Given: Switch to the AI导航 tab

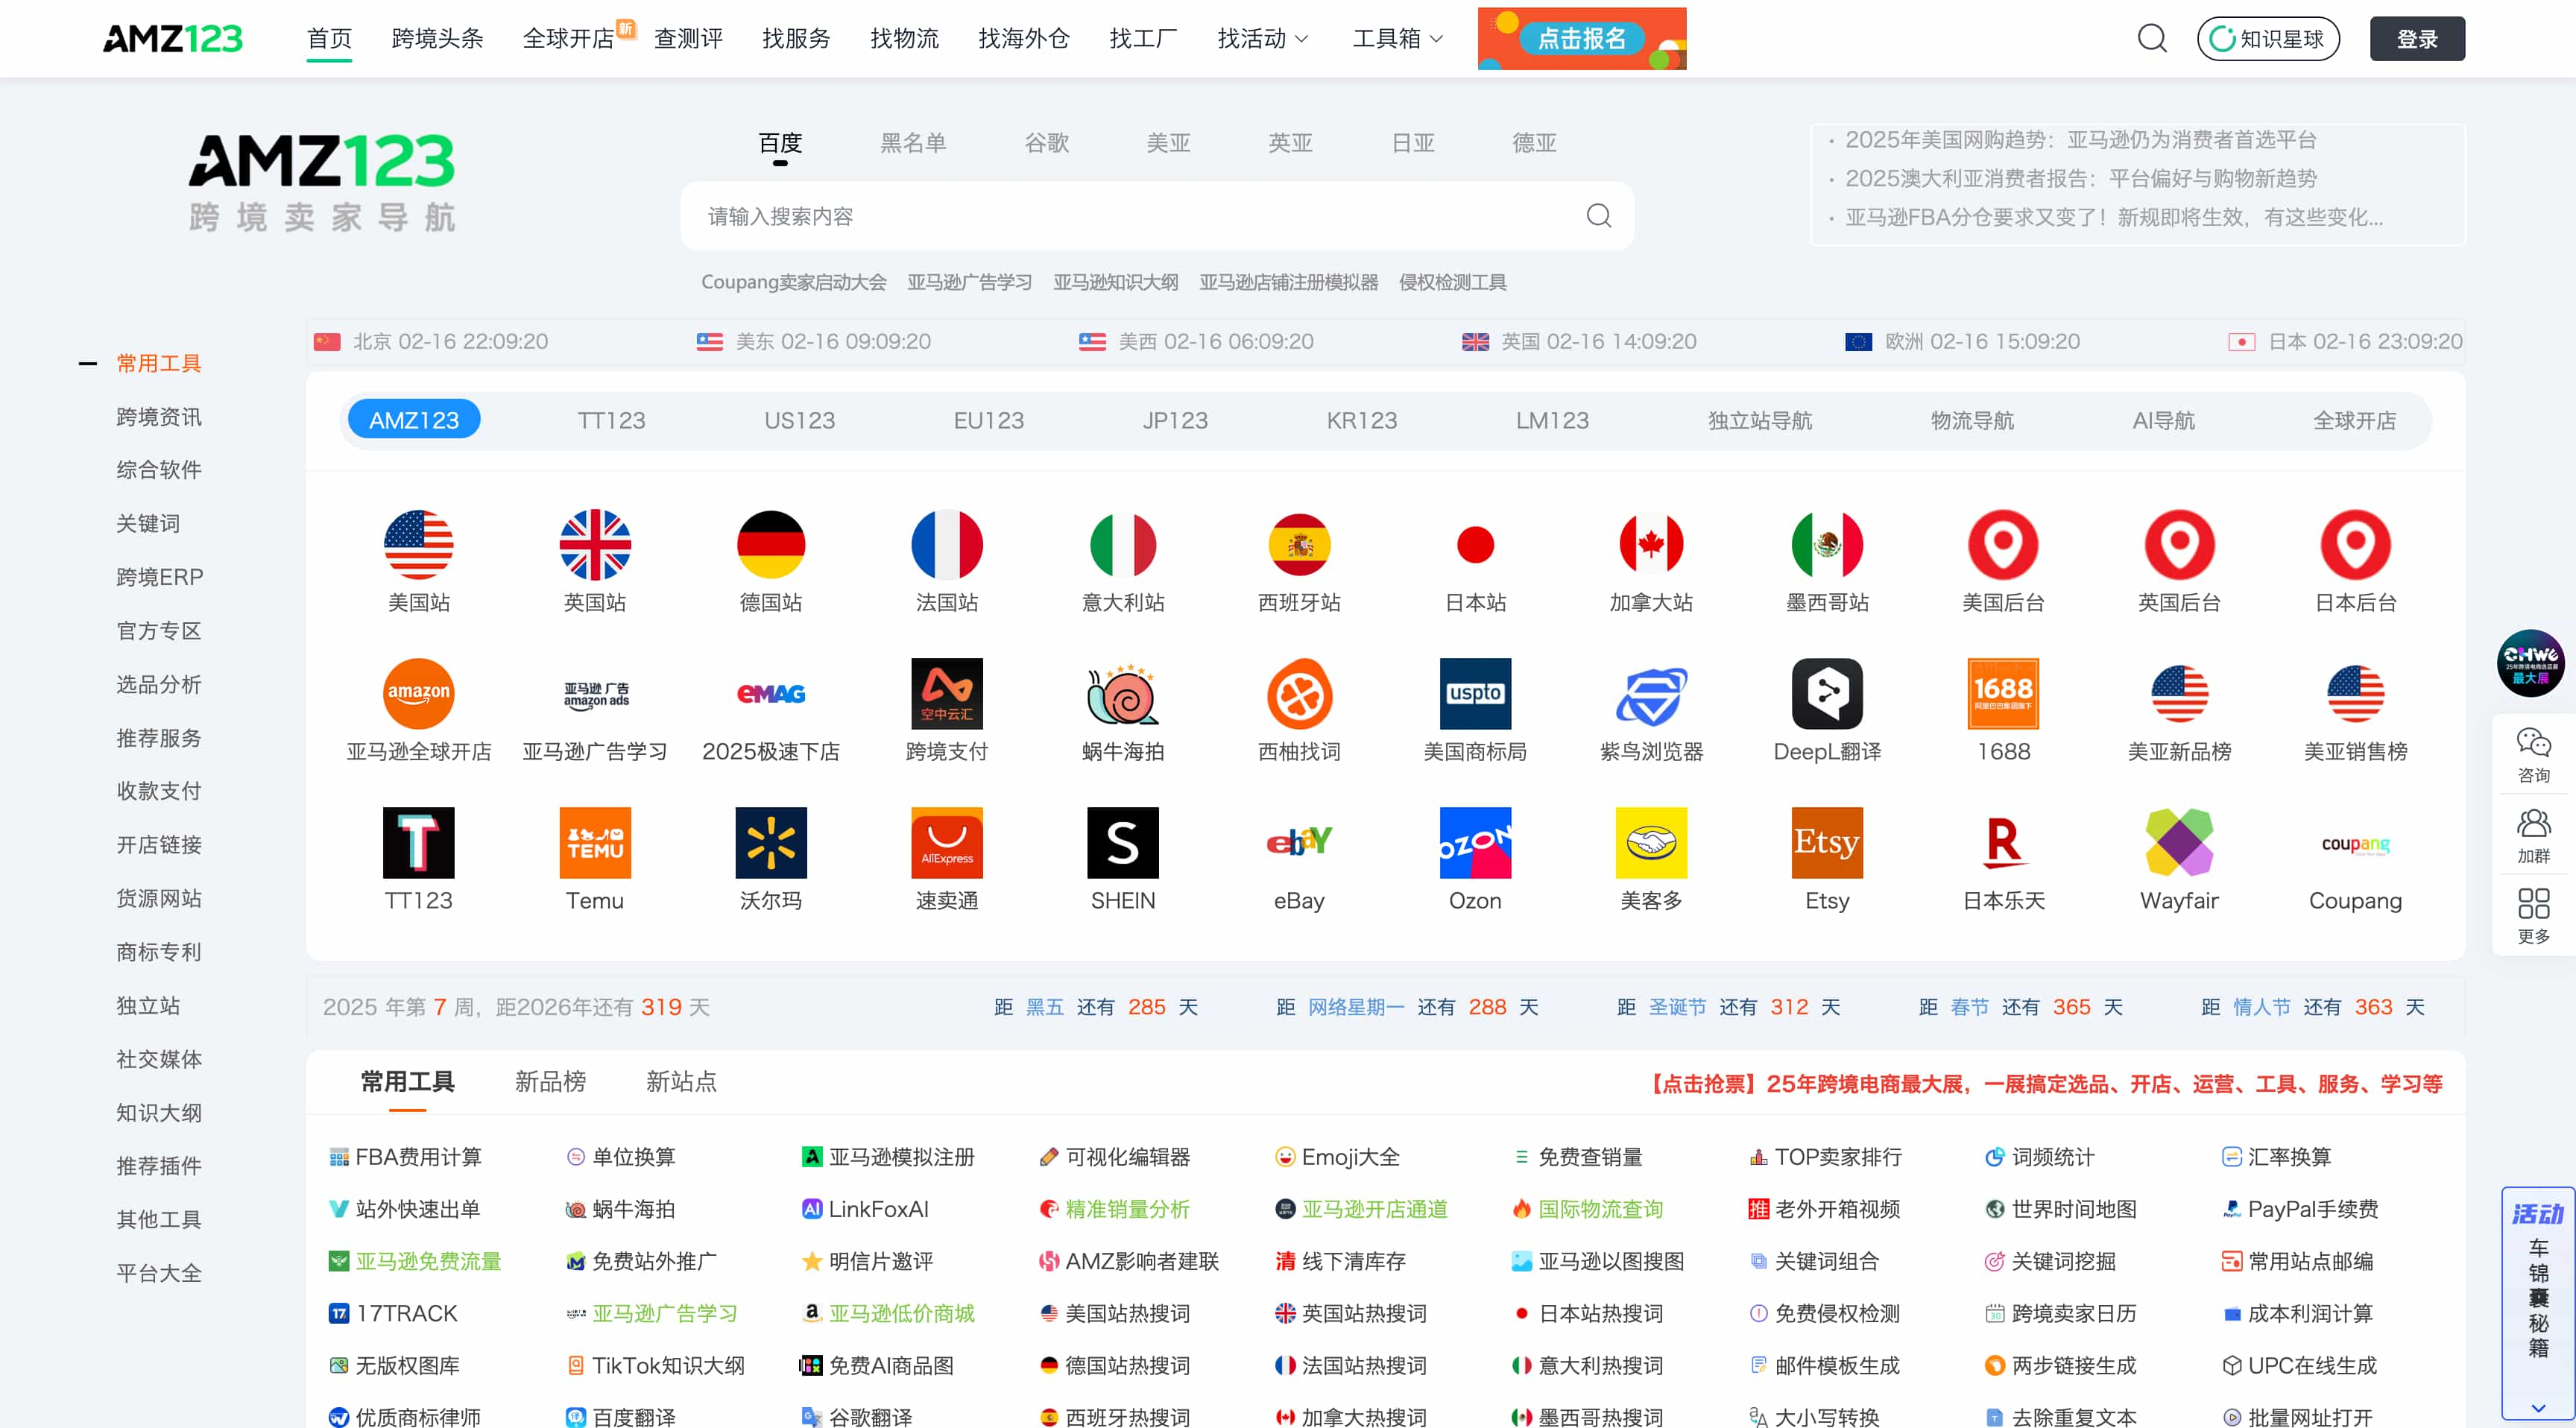Looking at the screenshot, I should pos(2163,420).
